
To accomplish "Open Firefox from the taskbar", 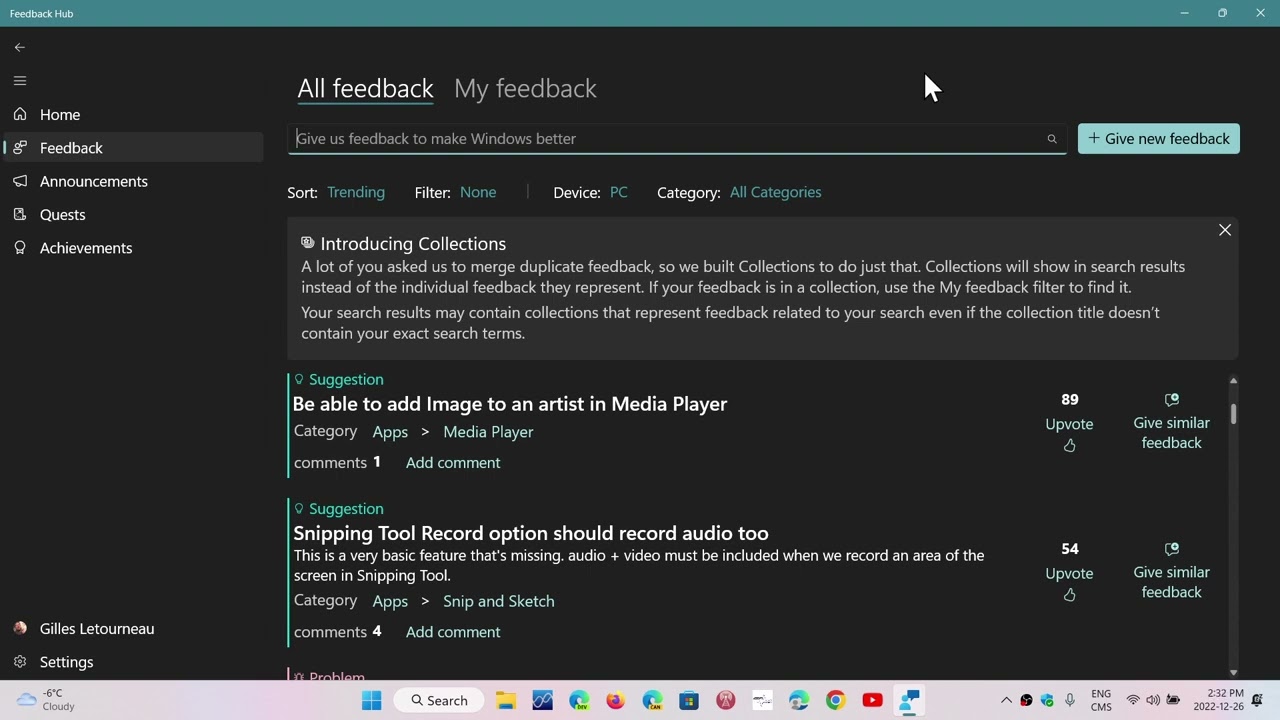I will tap(615, 701).
